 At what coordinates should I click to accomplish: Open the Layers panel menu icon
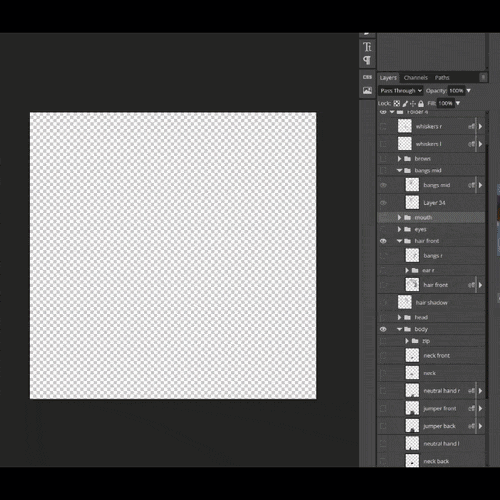point(483,78)
